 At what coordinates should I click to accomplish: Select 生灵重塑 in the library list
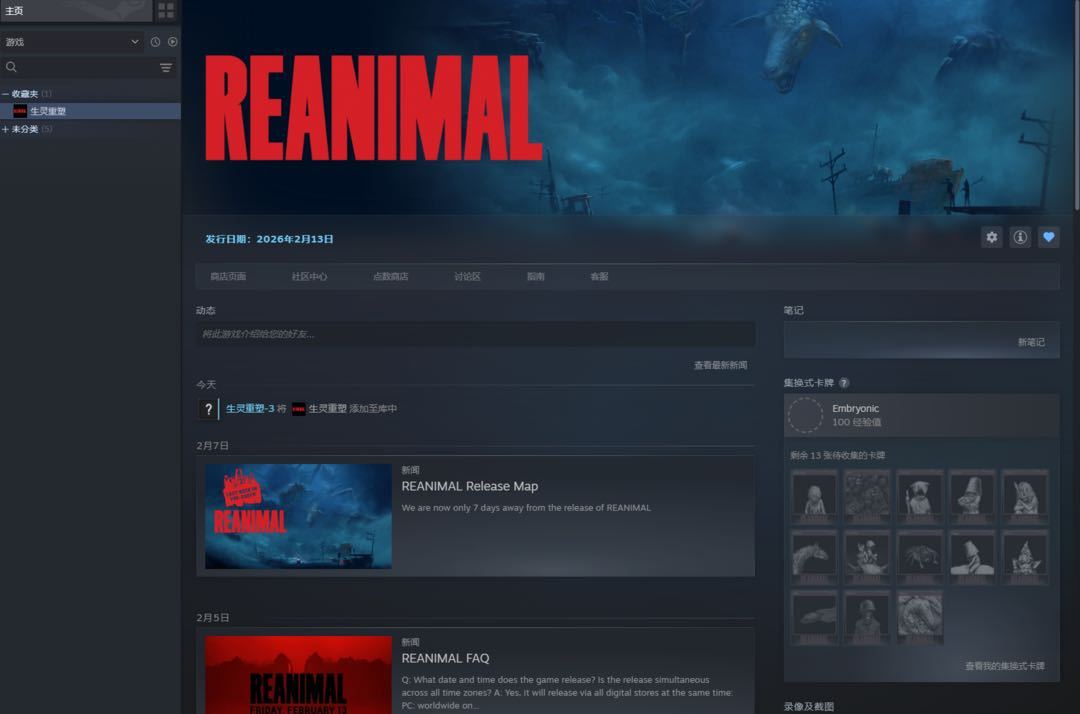tap(90, 111)
